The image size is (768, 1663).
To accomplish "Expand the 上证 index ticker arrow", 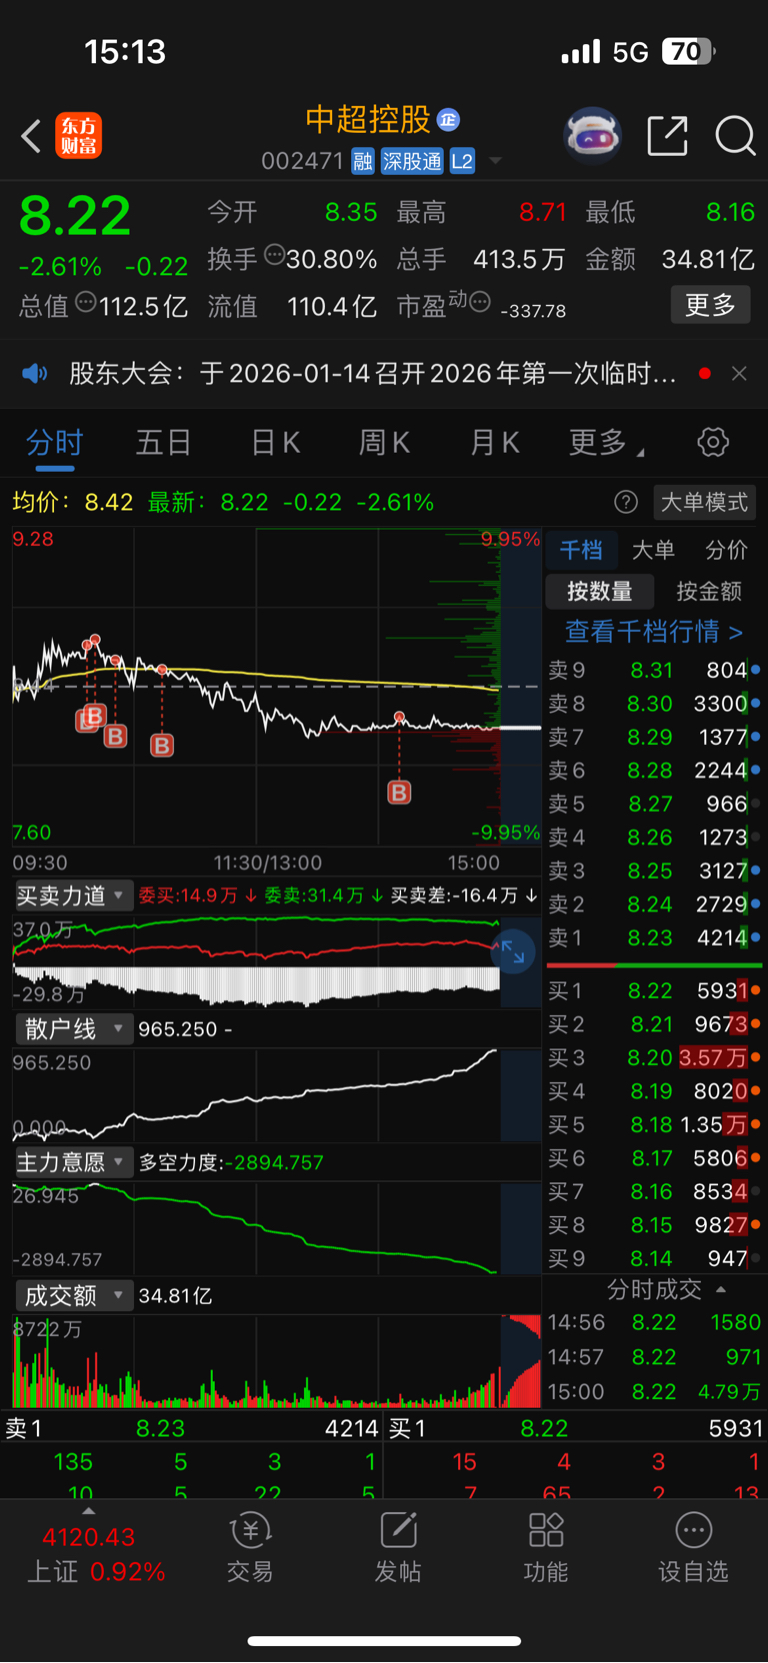I will click(x=88, y=1511).
